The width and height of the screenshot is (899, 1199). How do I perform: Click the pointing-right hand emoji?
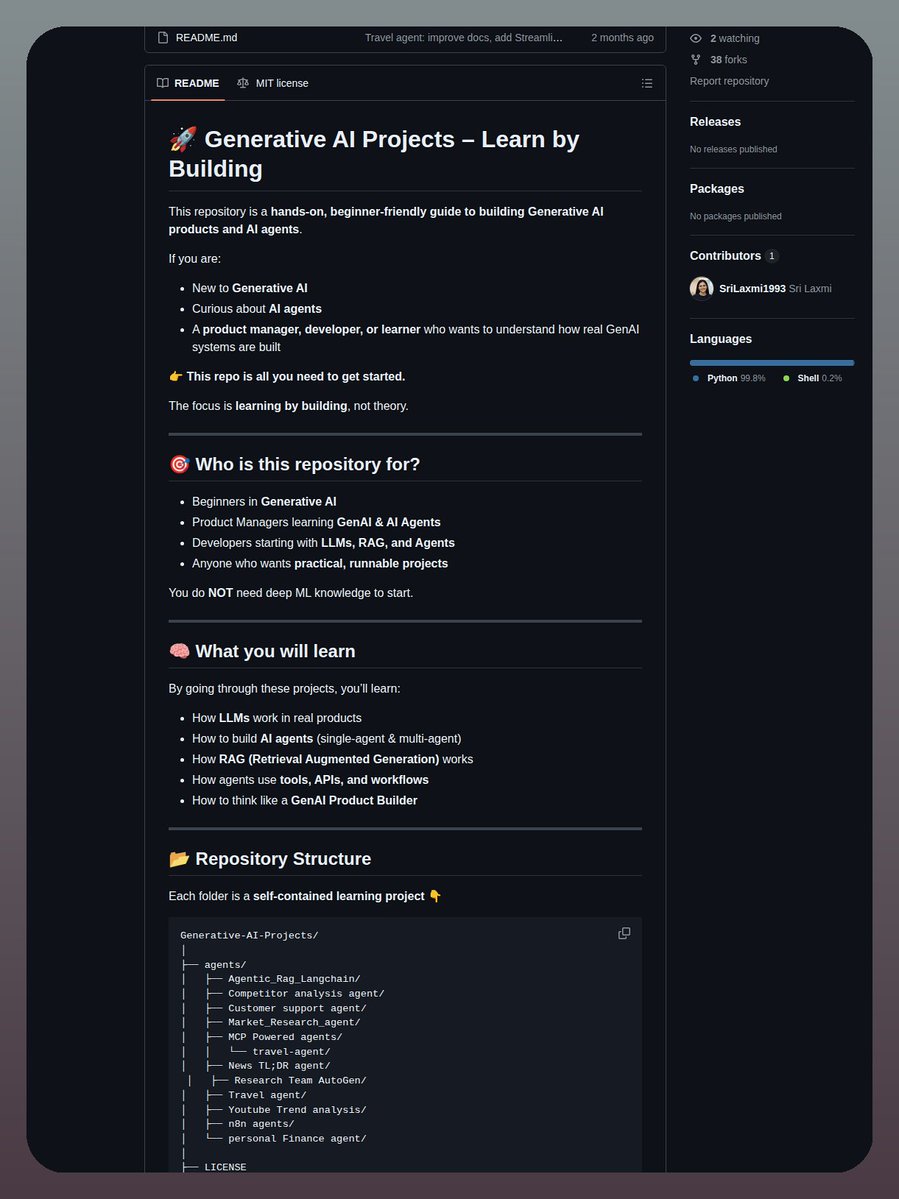176,376
